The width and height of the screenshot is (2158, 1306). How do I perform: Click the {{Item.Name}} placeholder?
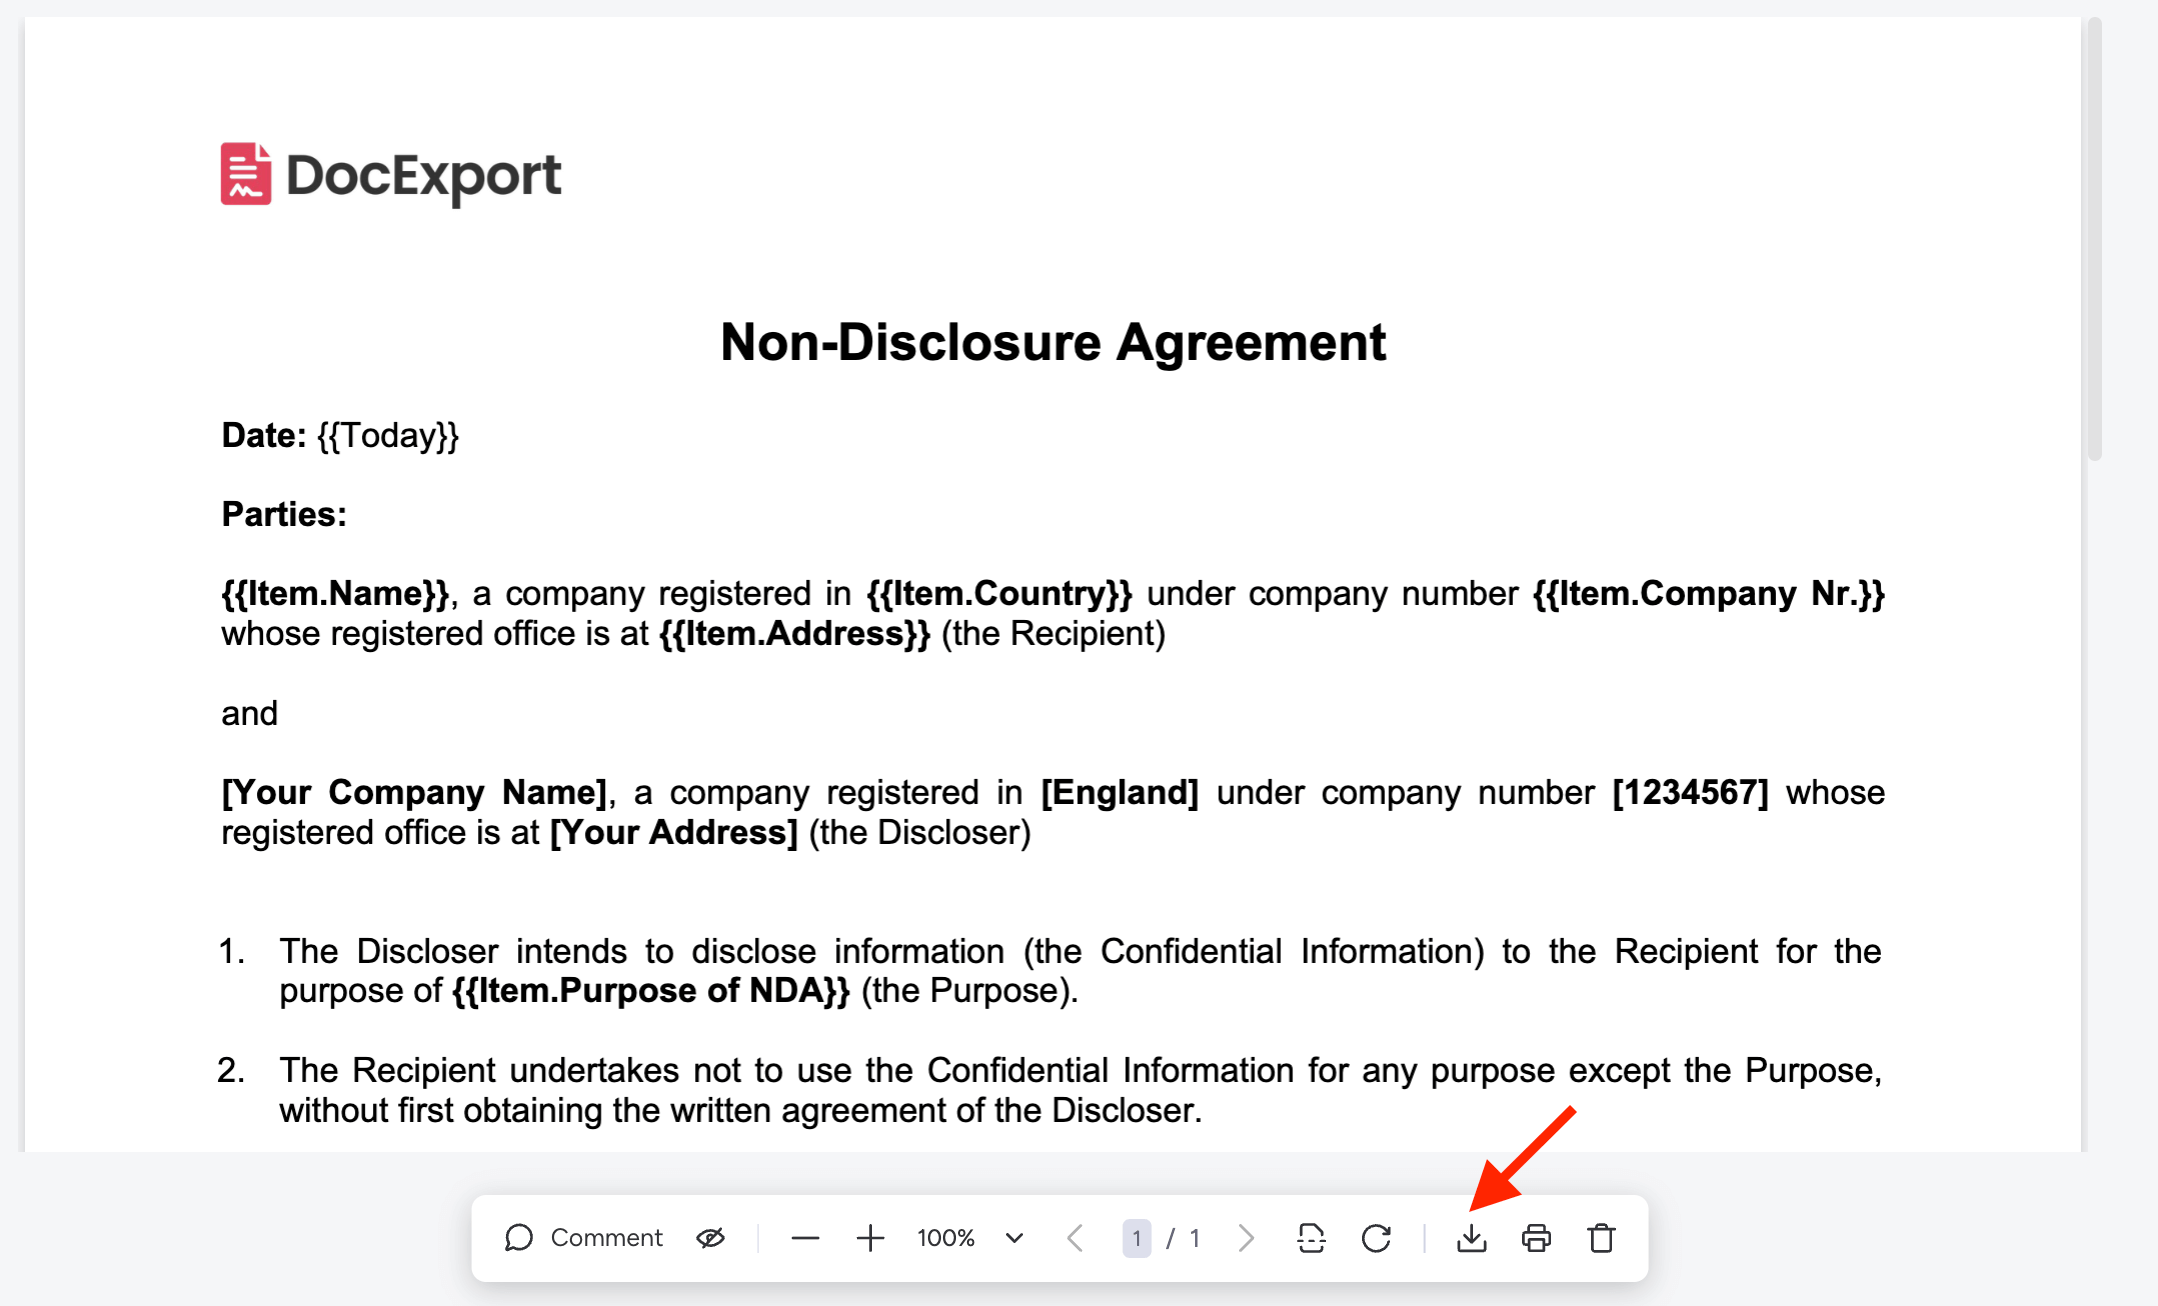[335, 594]
